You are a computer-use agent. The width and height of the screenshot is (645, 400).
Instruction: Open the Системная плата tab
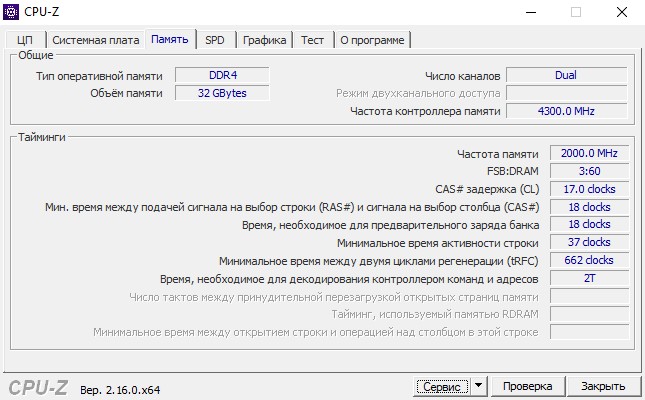[x=95, y=40]
